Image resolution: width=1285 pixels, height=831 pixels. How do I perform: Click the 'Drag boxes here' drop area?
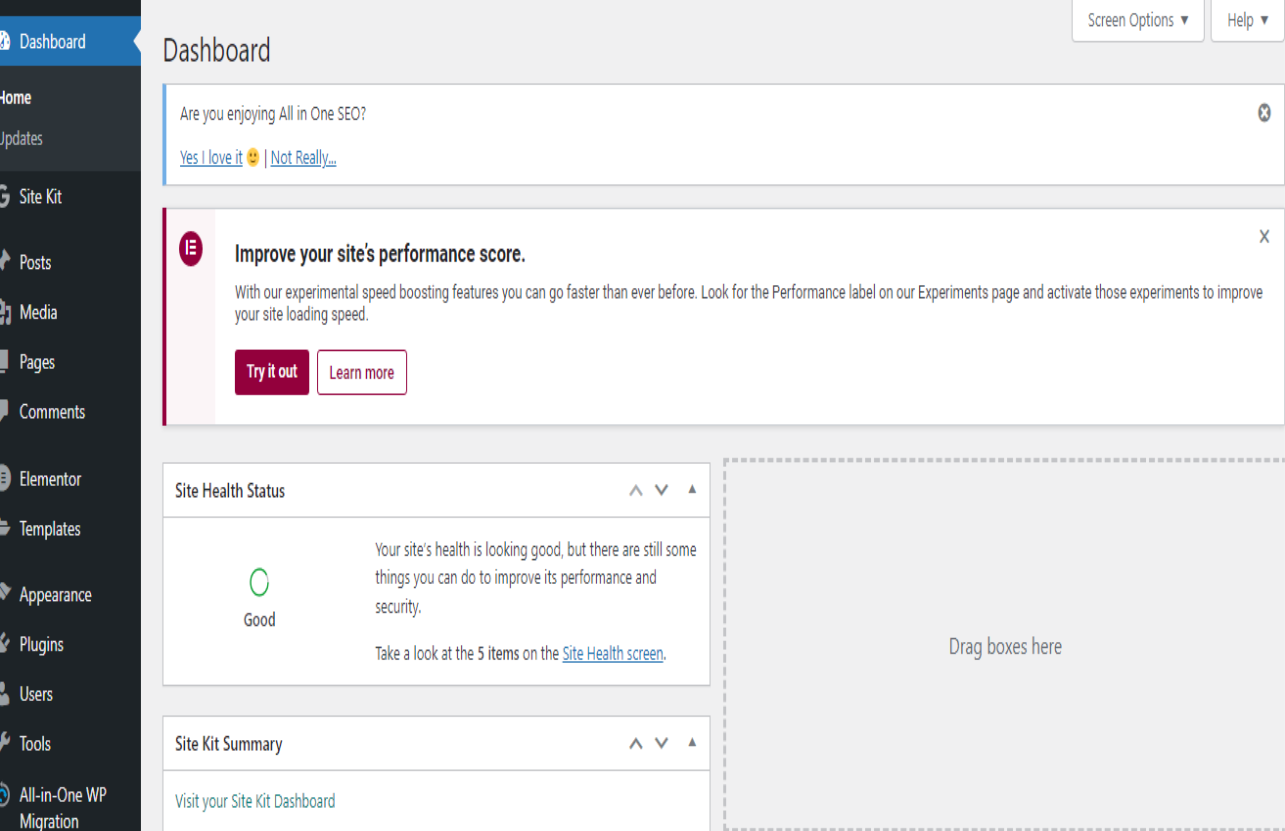click(1005, 646)
